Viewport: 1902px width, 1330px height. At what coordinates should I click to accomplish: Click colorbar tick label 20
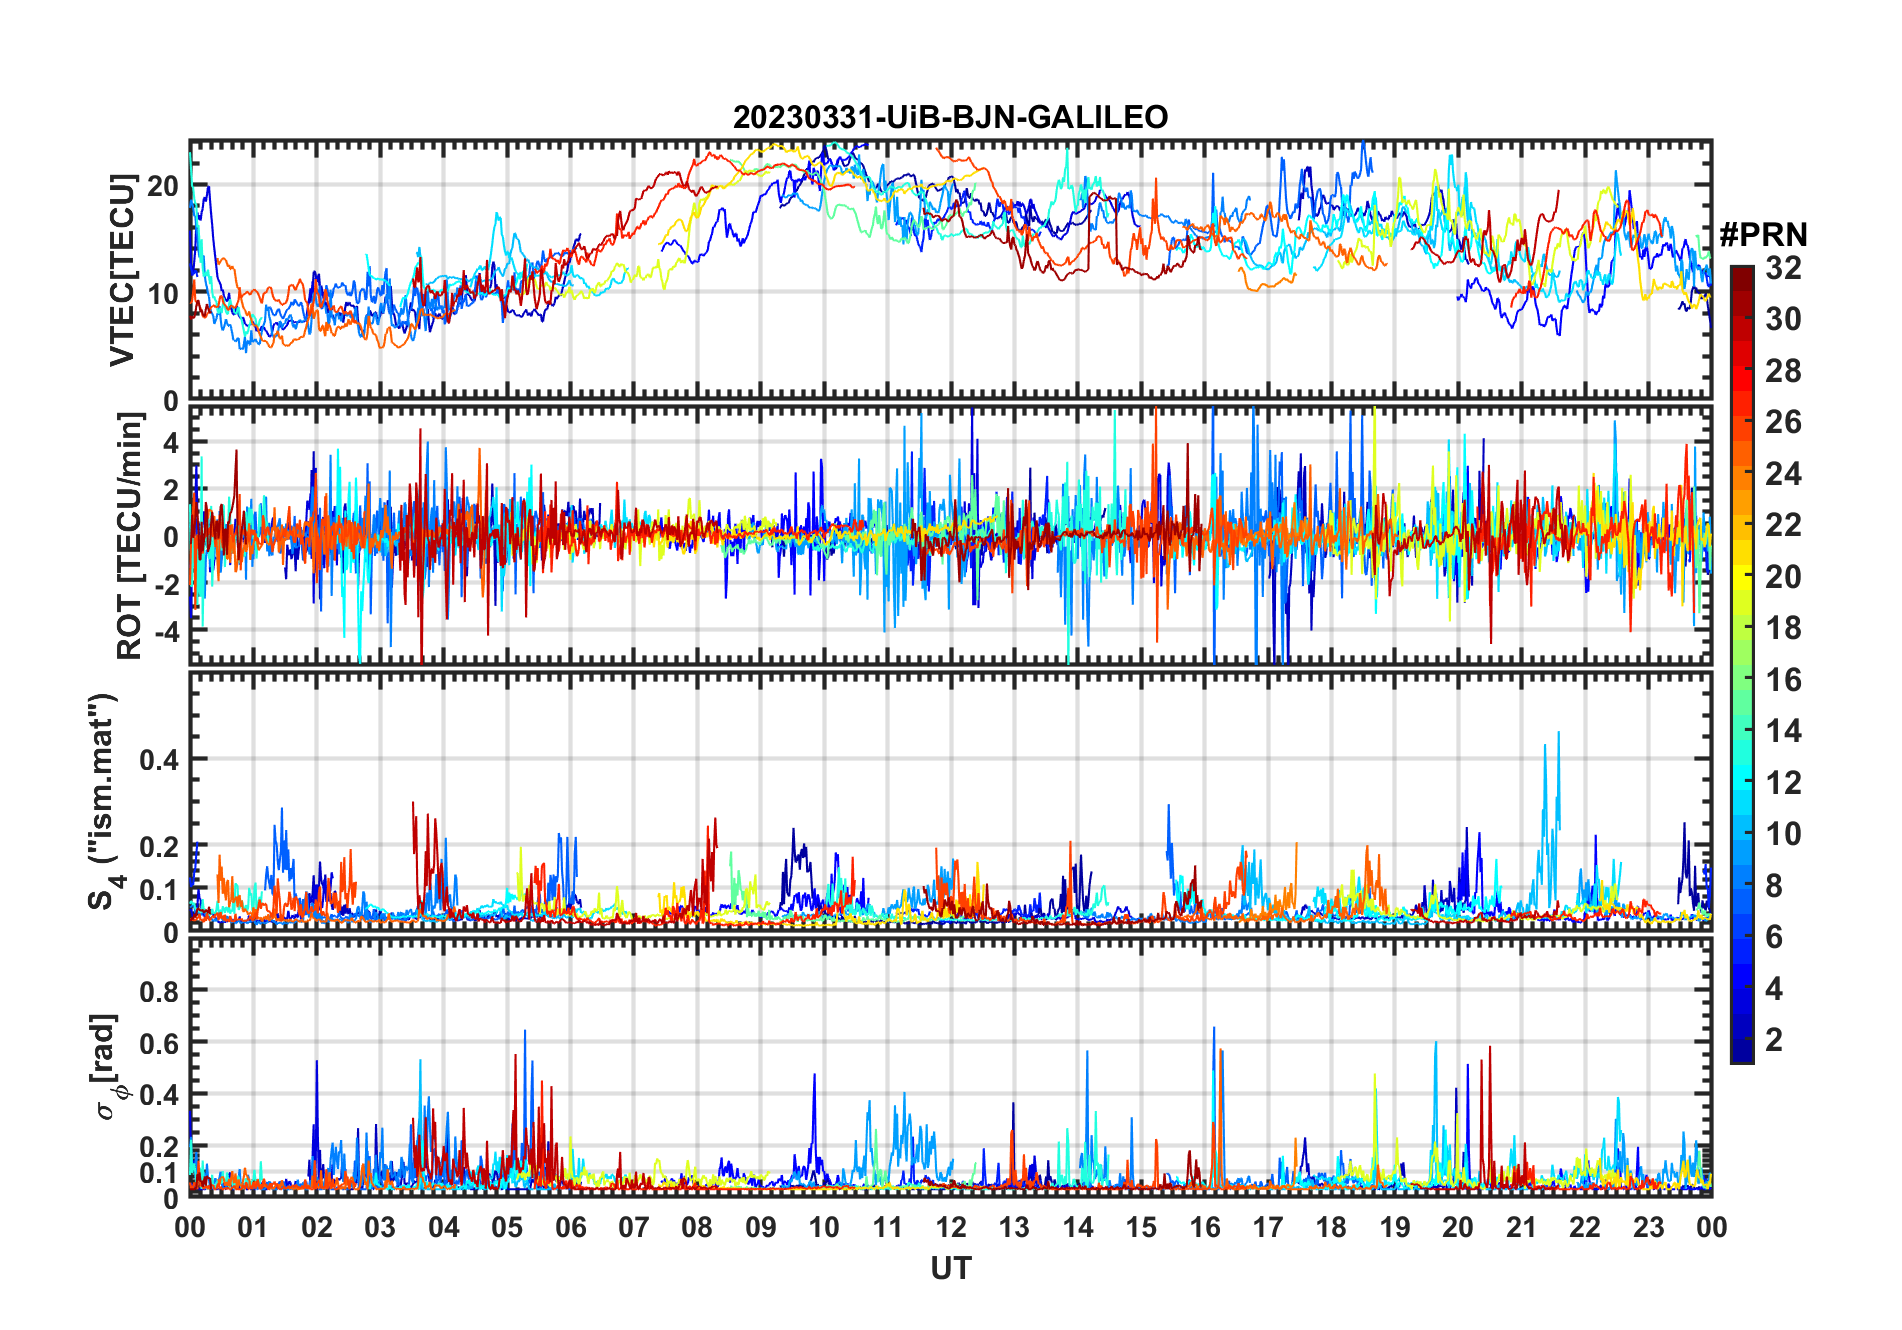coord(1783,577)
